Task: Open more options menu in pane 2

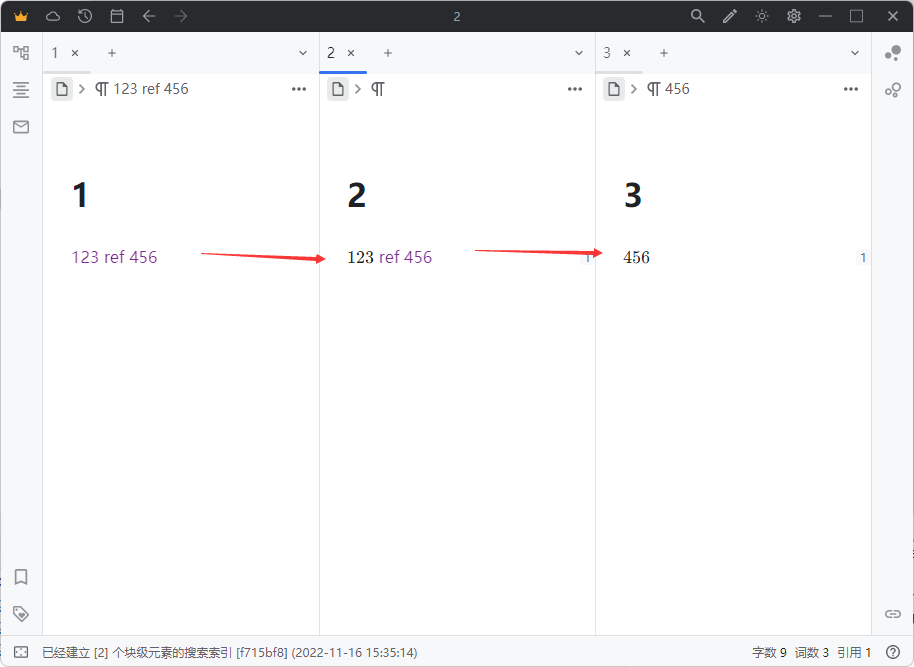Action: coord(575,89)
